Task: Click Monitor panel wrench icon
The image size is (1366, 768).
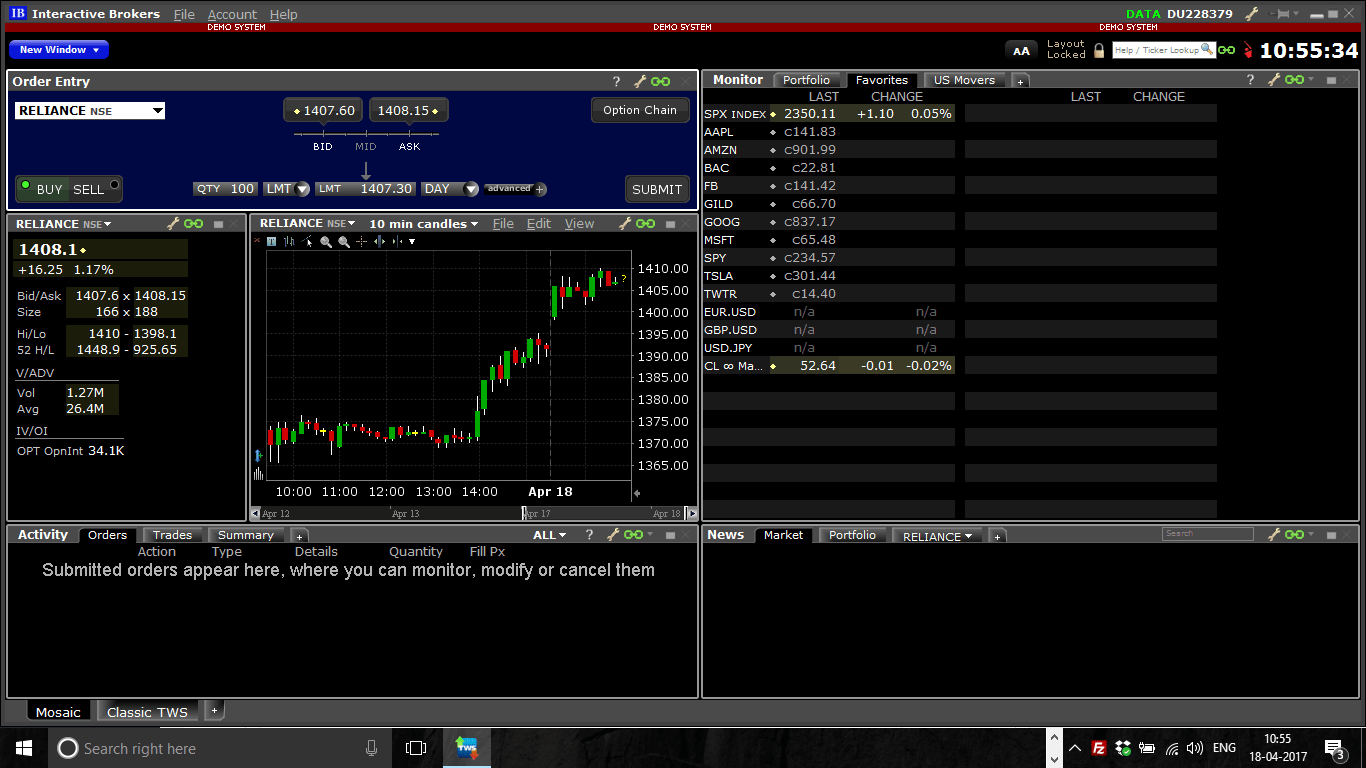Action: pyautogui.click(x=1274, y=80)
